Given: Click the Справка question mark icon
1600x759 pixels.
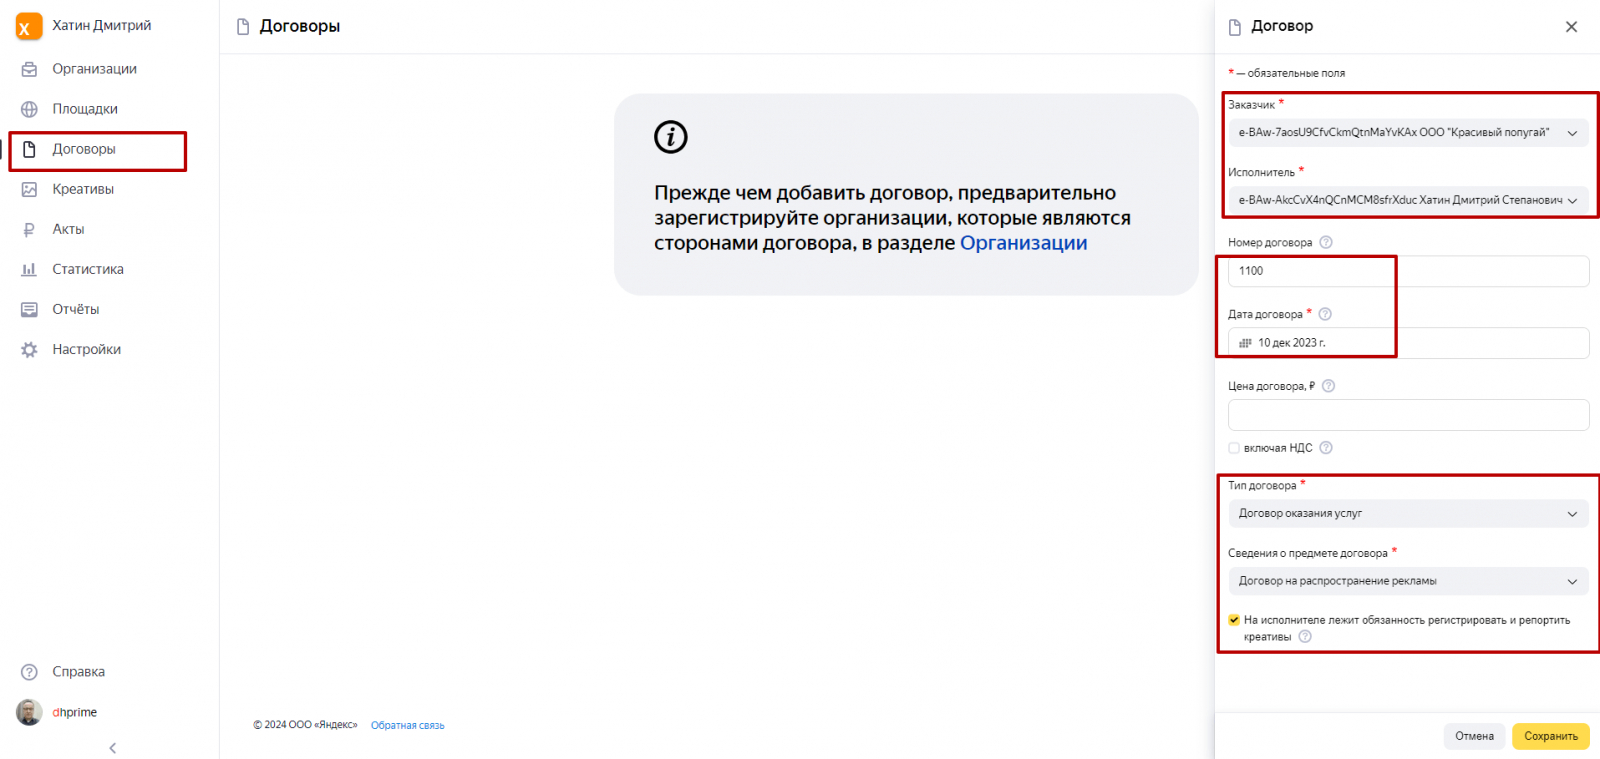Looking at the screenshot, I should (x=30, y=672).
